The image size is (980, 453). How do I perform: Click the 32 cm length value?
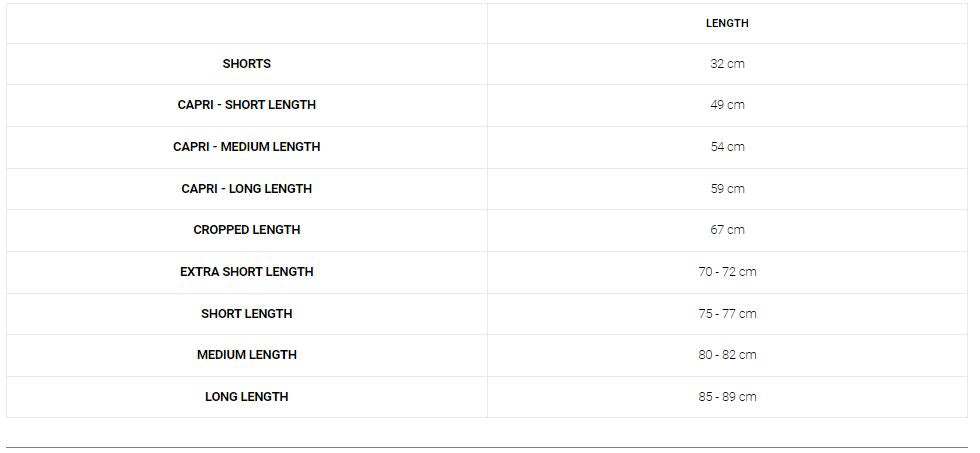(727, 64)
